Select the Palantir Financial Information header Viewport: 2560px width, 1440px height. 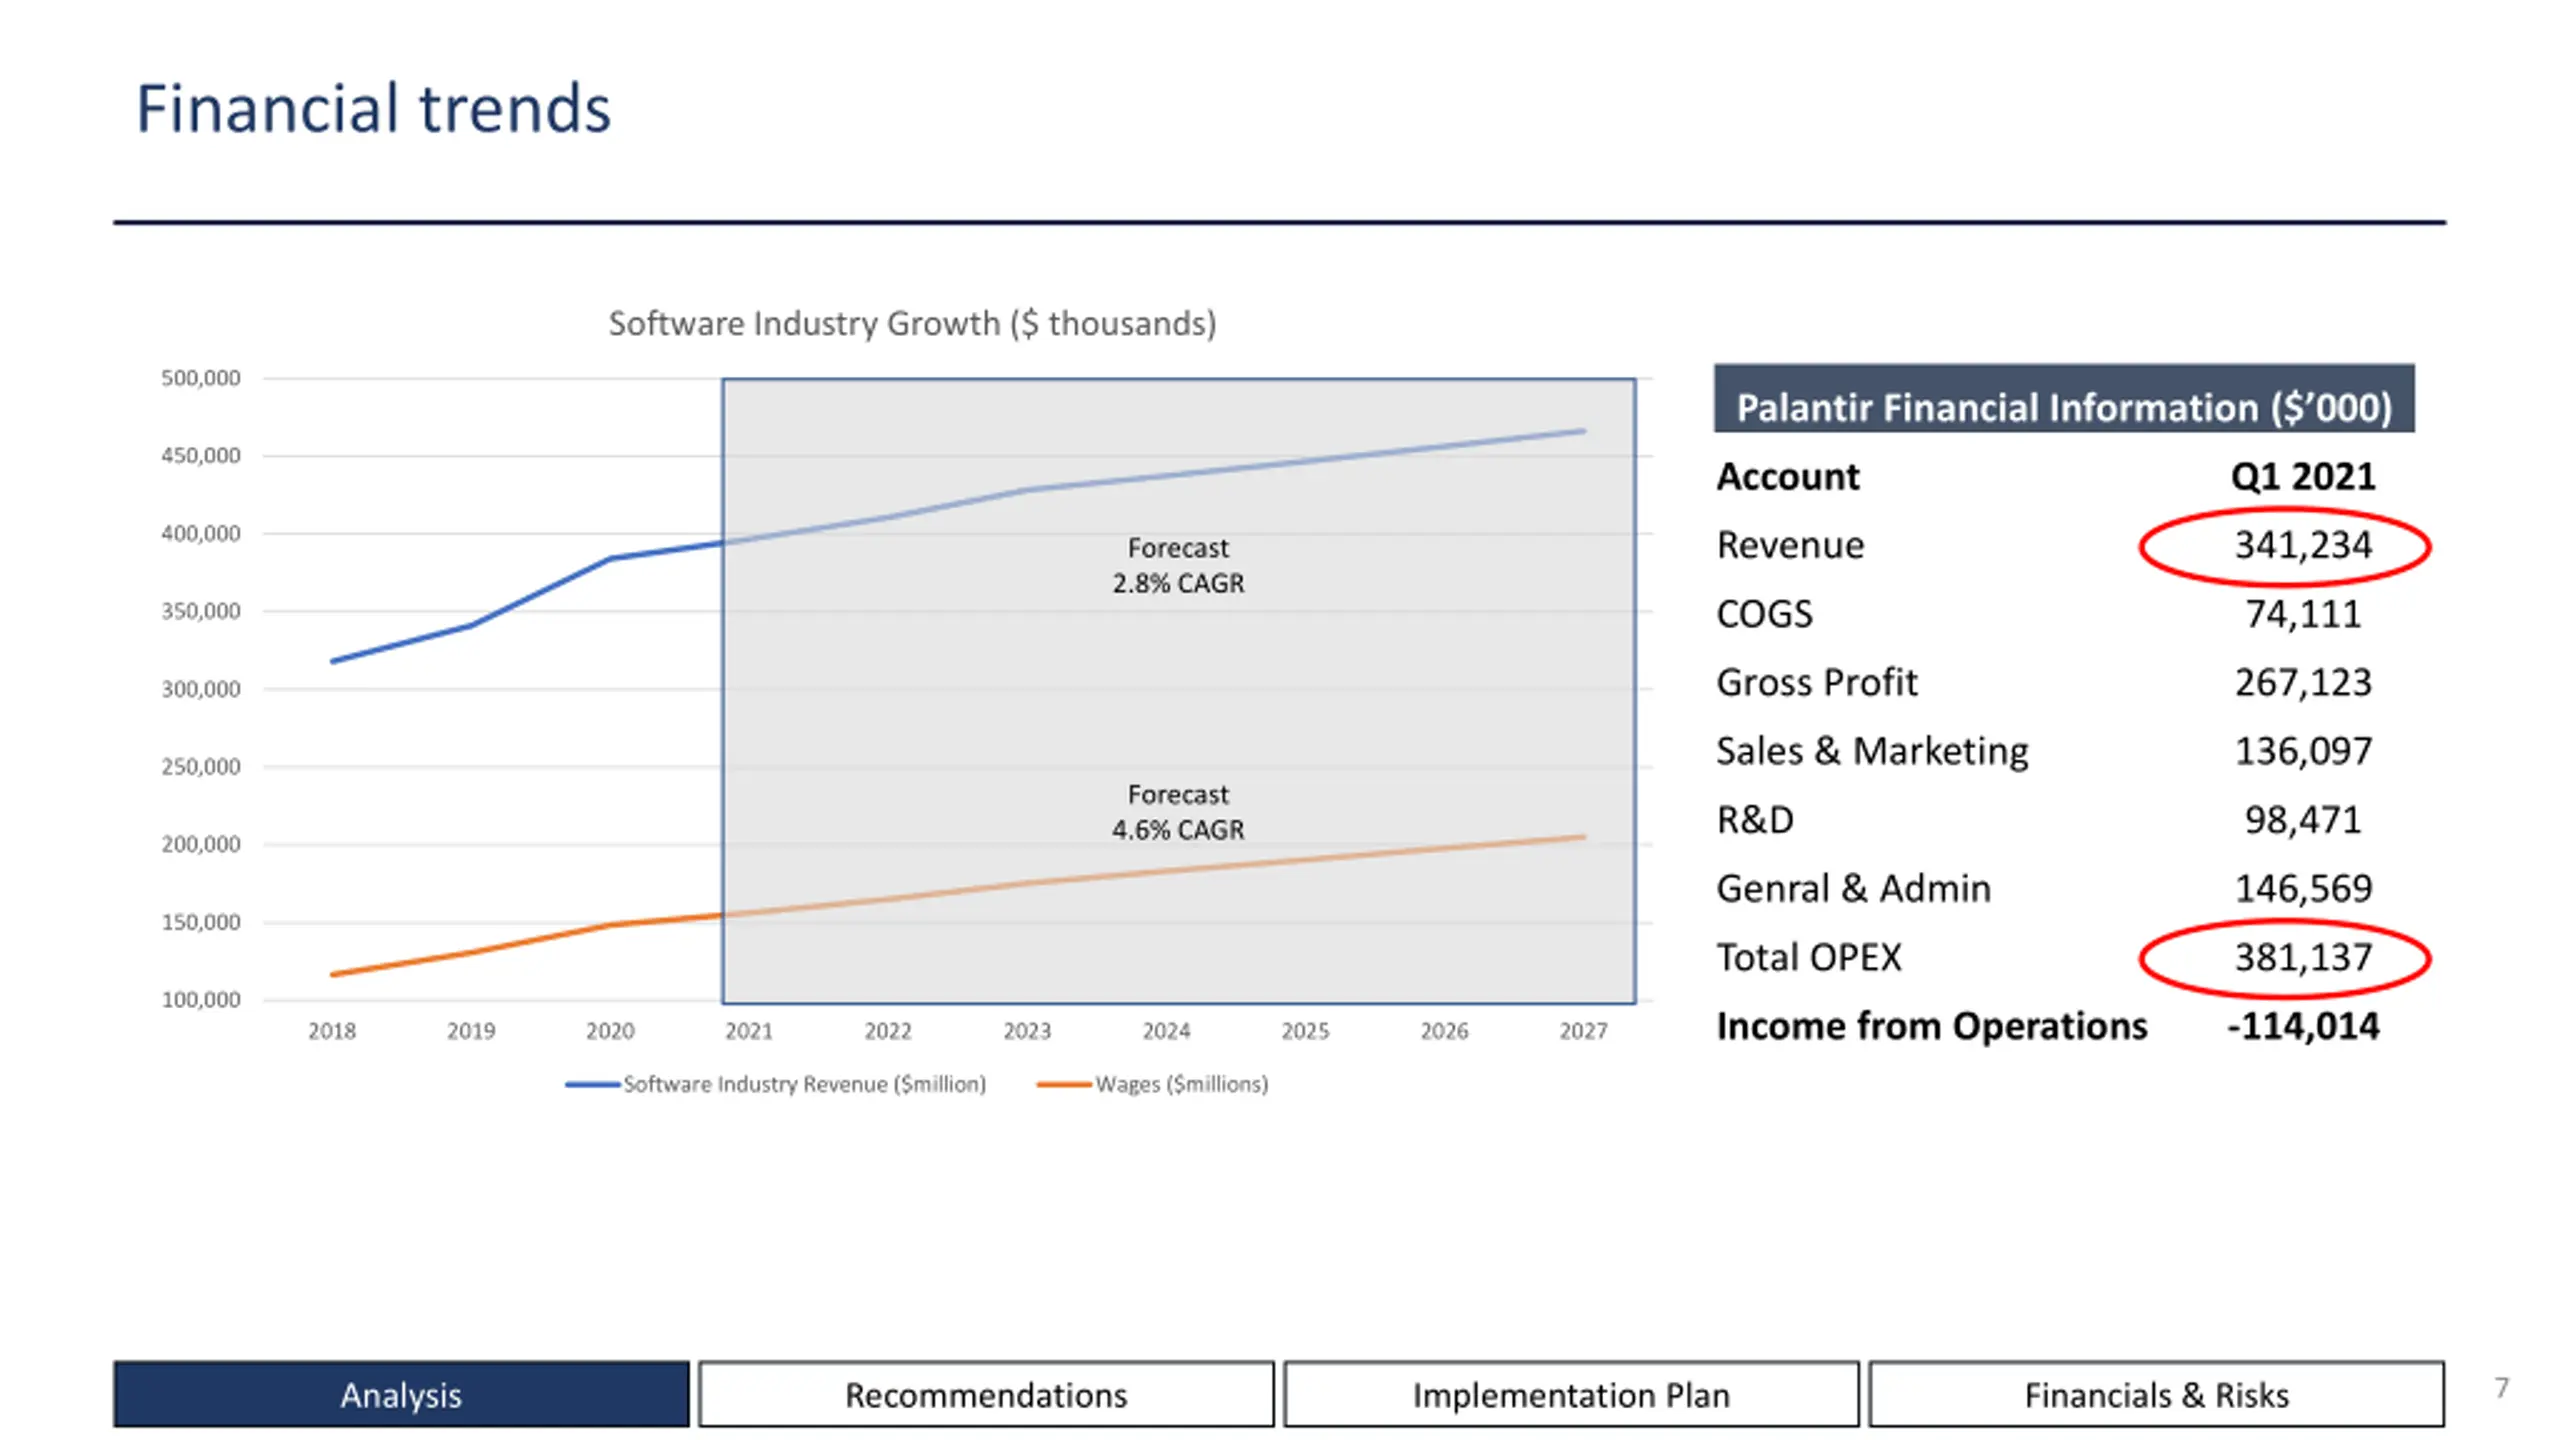(2063, 407)
